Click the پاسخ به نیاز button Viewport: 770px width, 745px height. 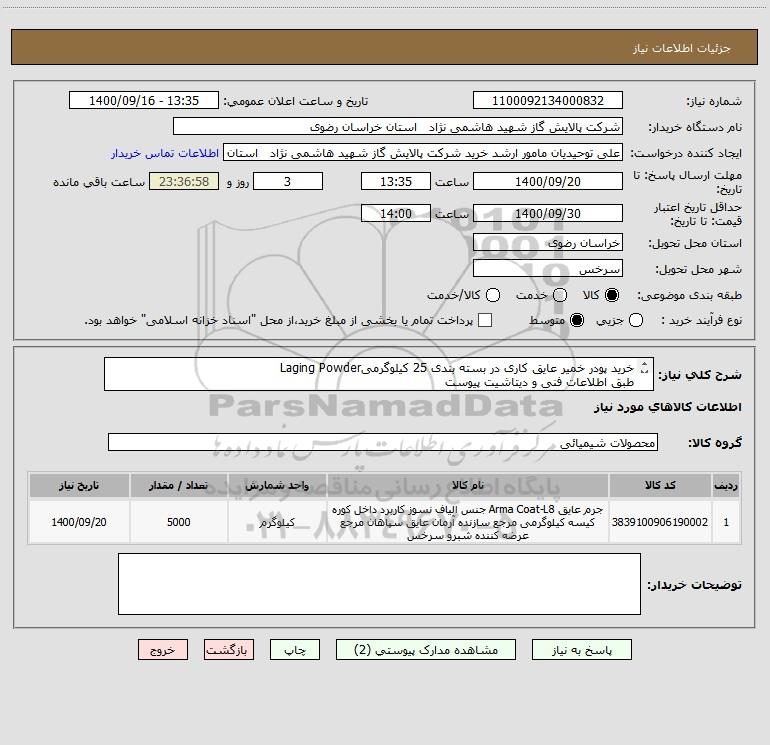[x=581, y=650]
